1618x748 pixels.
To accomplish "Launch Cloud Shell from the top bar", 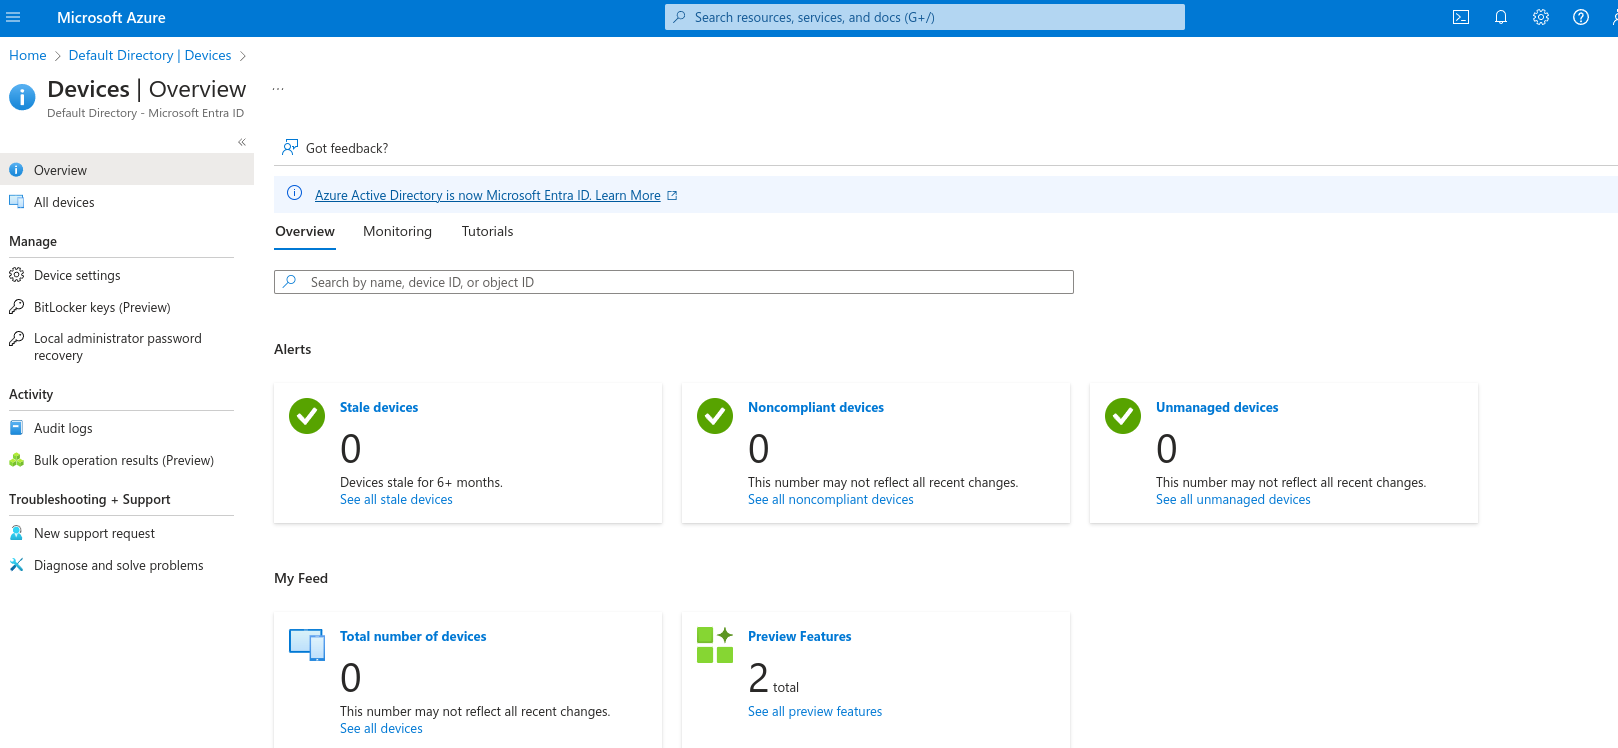I will click(x=1461, y=17).
